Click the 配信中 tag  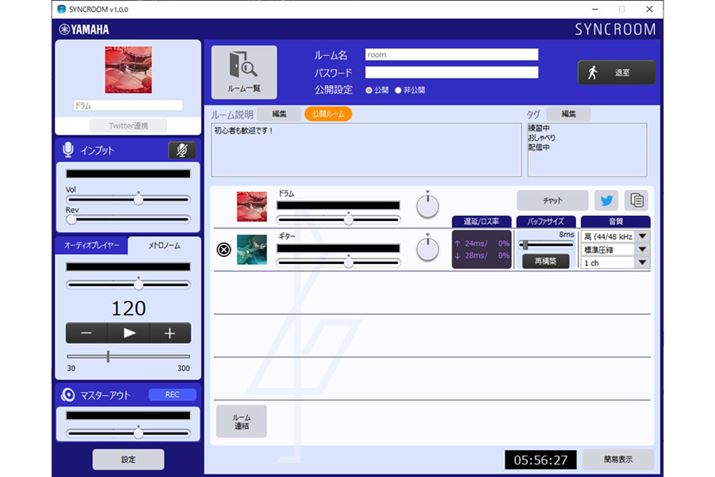pyautogui.click(x=539, y=147)
